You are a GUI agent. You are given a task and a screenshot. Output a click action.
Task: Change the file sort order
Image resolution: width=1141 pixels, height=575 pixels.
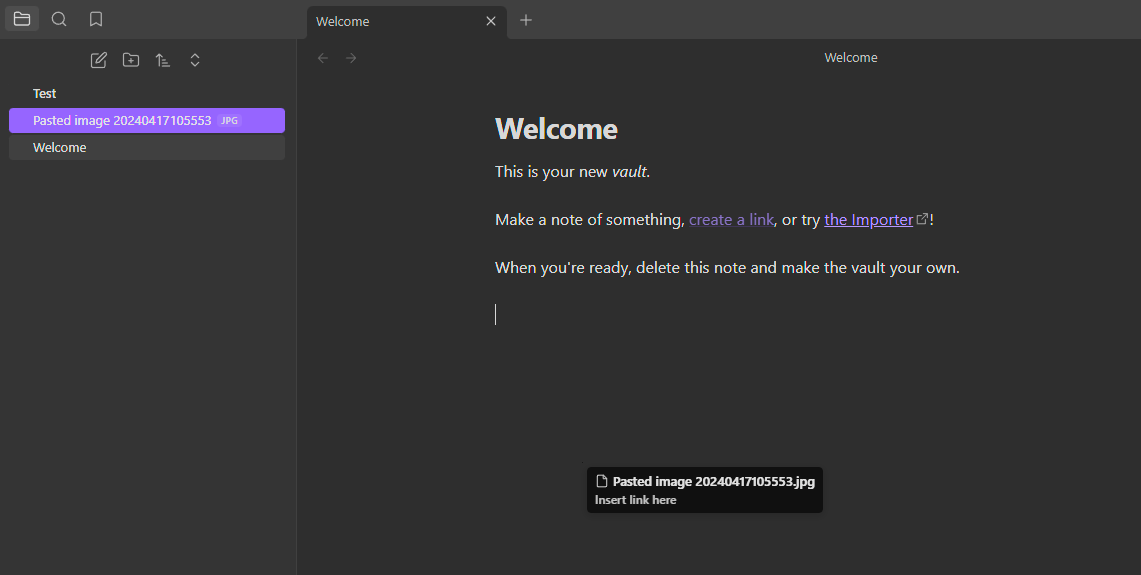[163, 60]
